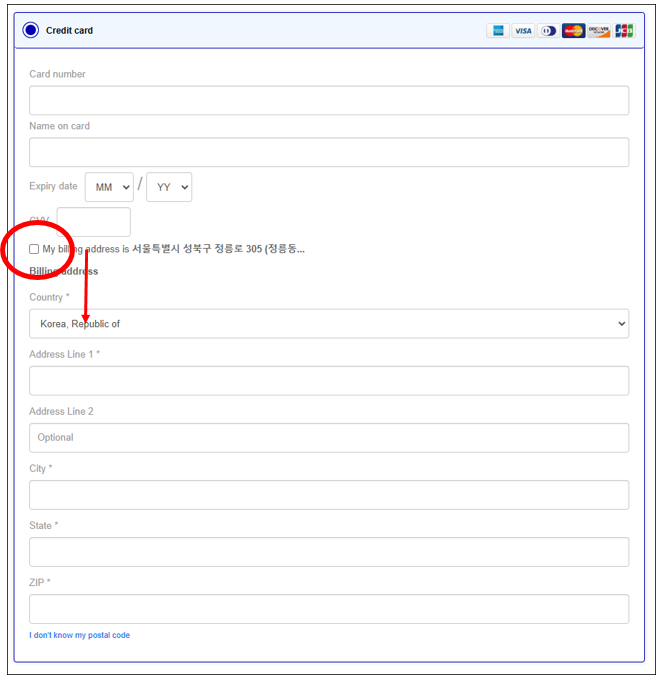The image size is (662, 680).
Task: Check the 'My billing address is' checkbox
Action: 35,249
